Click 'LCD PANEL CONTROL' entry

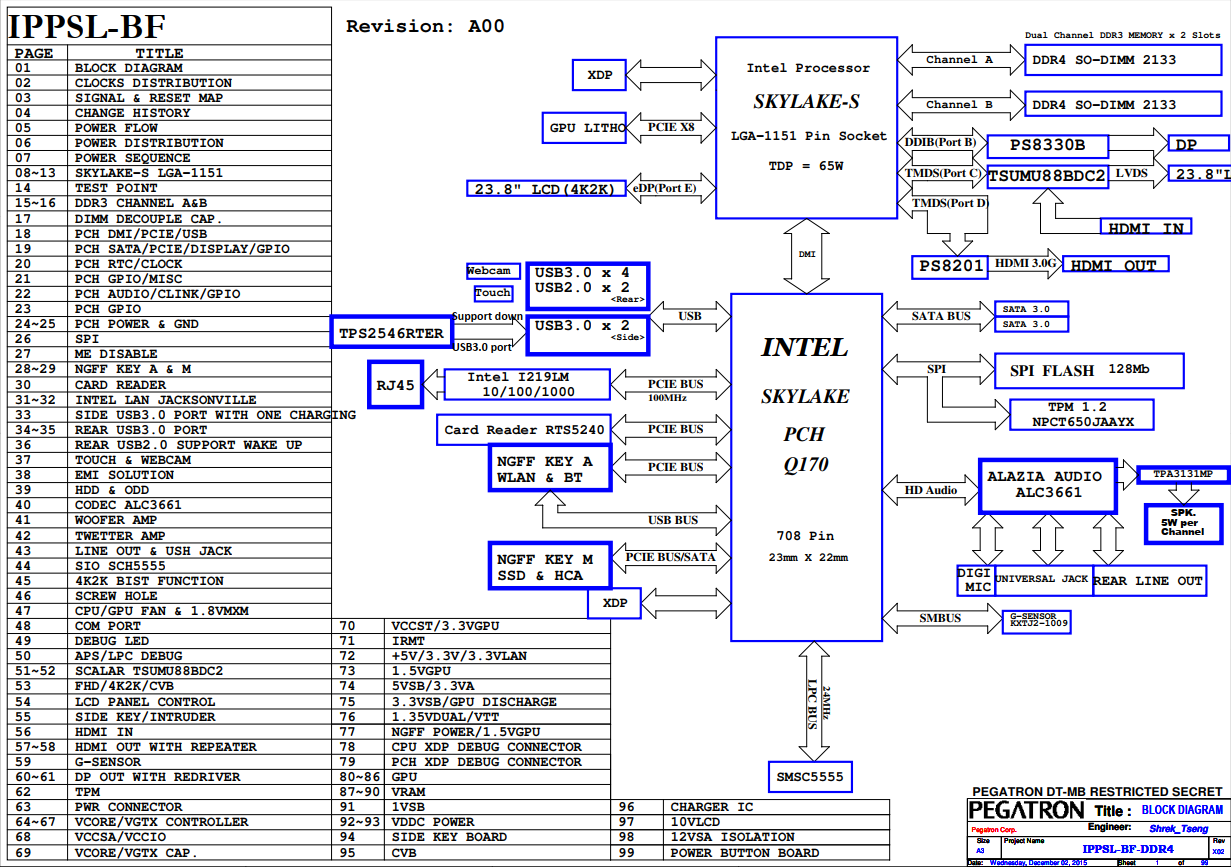click(170, 702)
